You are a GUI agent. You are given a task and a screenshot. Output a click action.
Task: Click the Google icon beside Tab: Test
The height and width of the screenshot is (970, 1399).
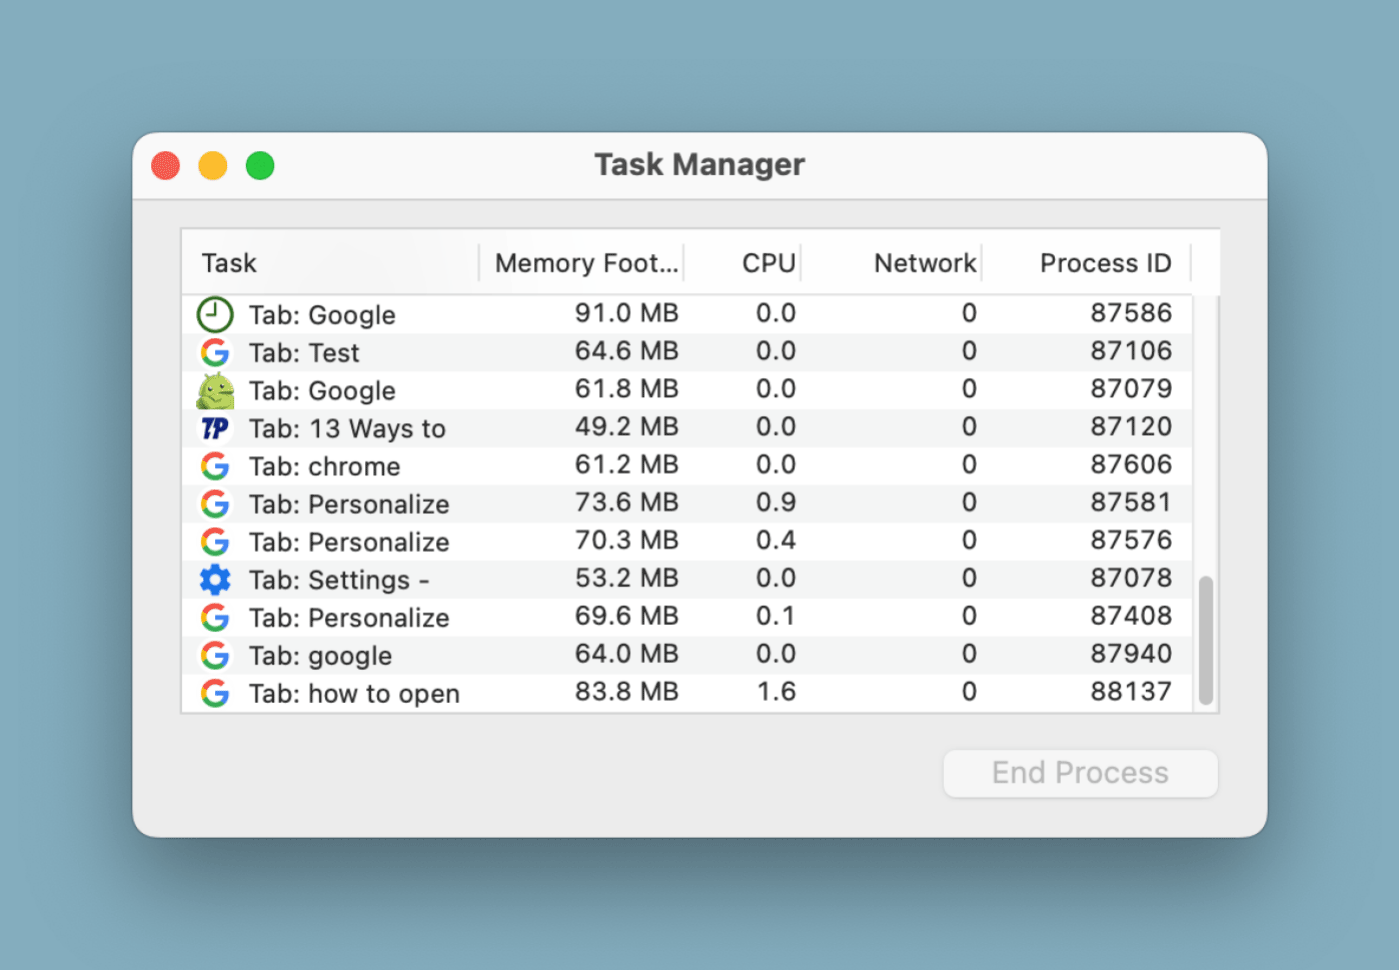coord(214,352)
